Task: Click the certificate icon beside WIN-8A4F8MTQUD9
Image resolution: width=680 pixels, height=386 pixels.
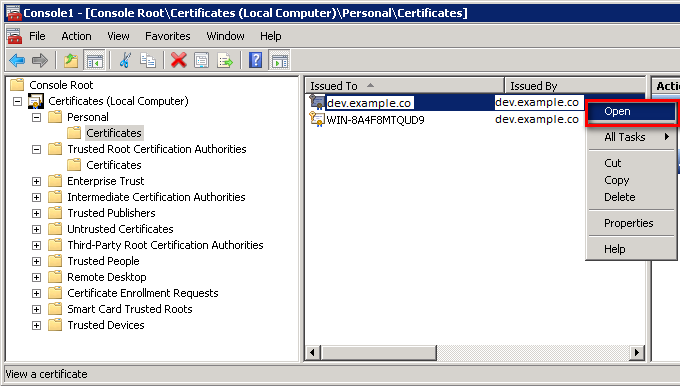Action: point(317,119)
